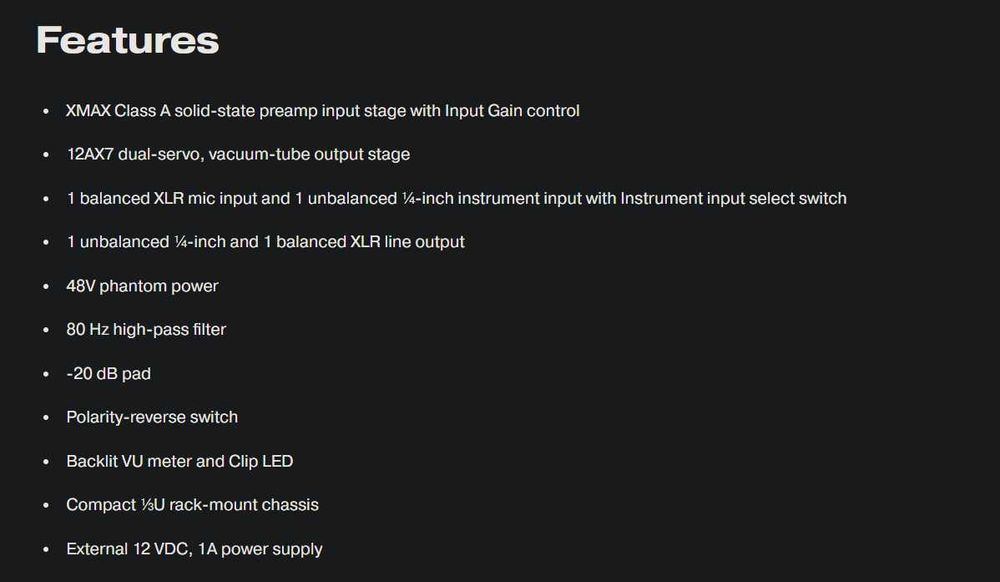Viewport: 1000px width, 582px height.
Task: Click the bullet before XMAX Class A
Action: 45,111
